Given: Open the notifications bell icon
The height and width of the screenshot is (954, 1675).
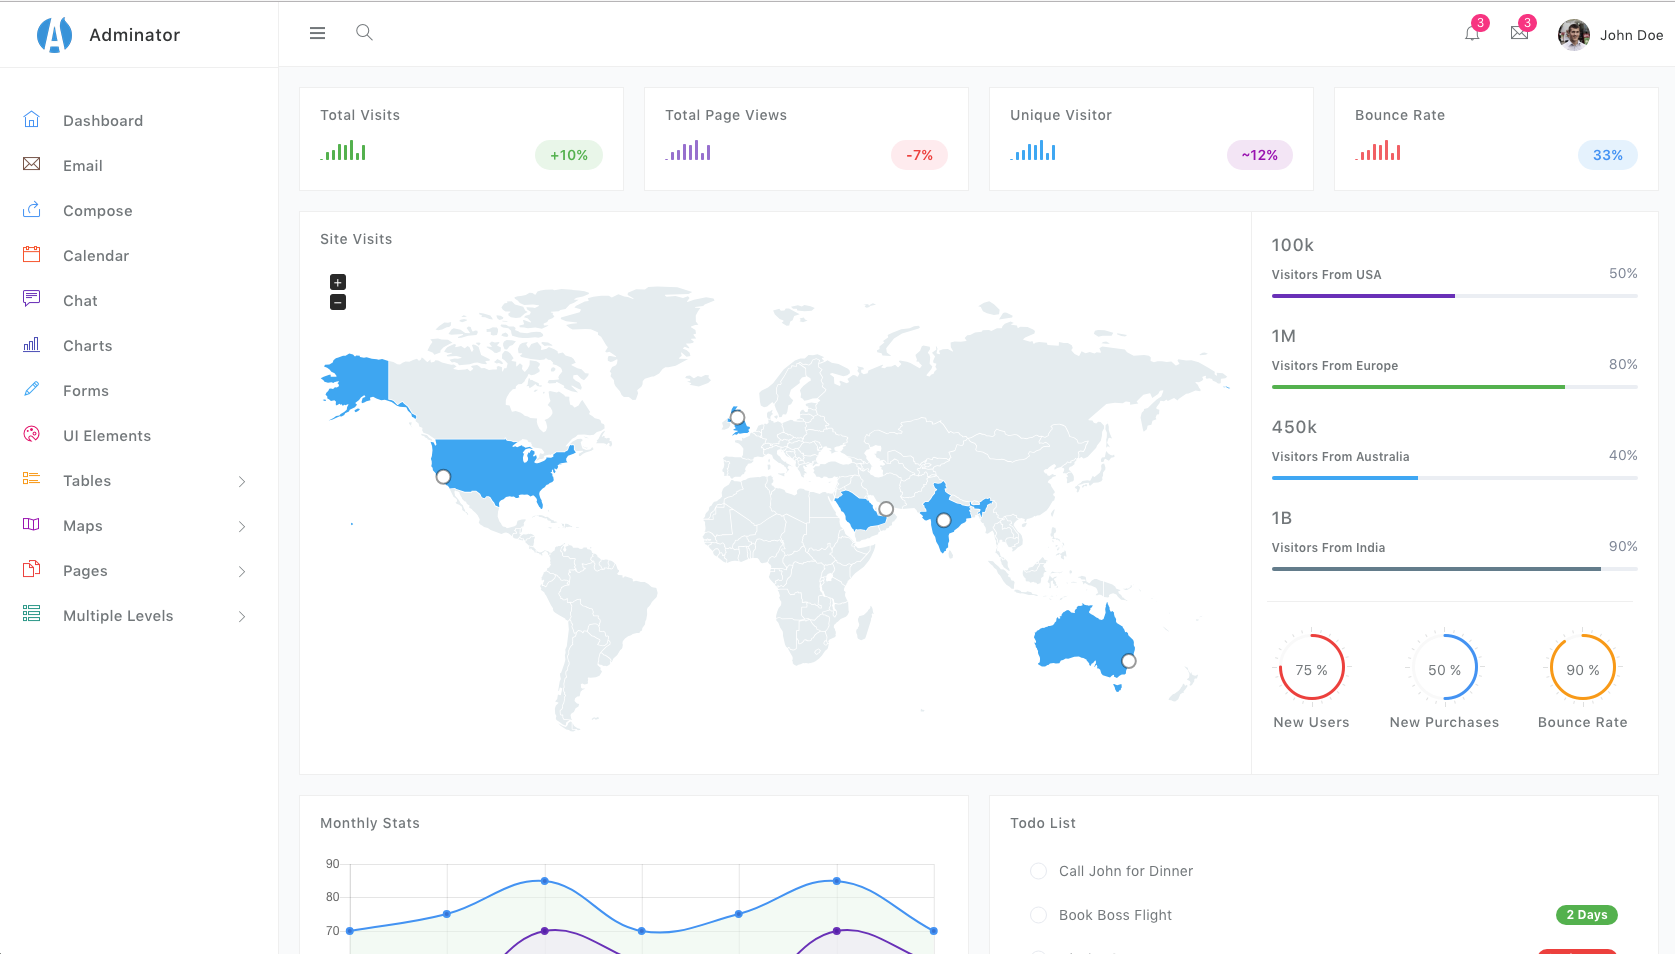Looking at the screenshot, I should tap(1472, 34).
